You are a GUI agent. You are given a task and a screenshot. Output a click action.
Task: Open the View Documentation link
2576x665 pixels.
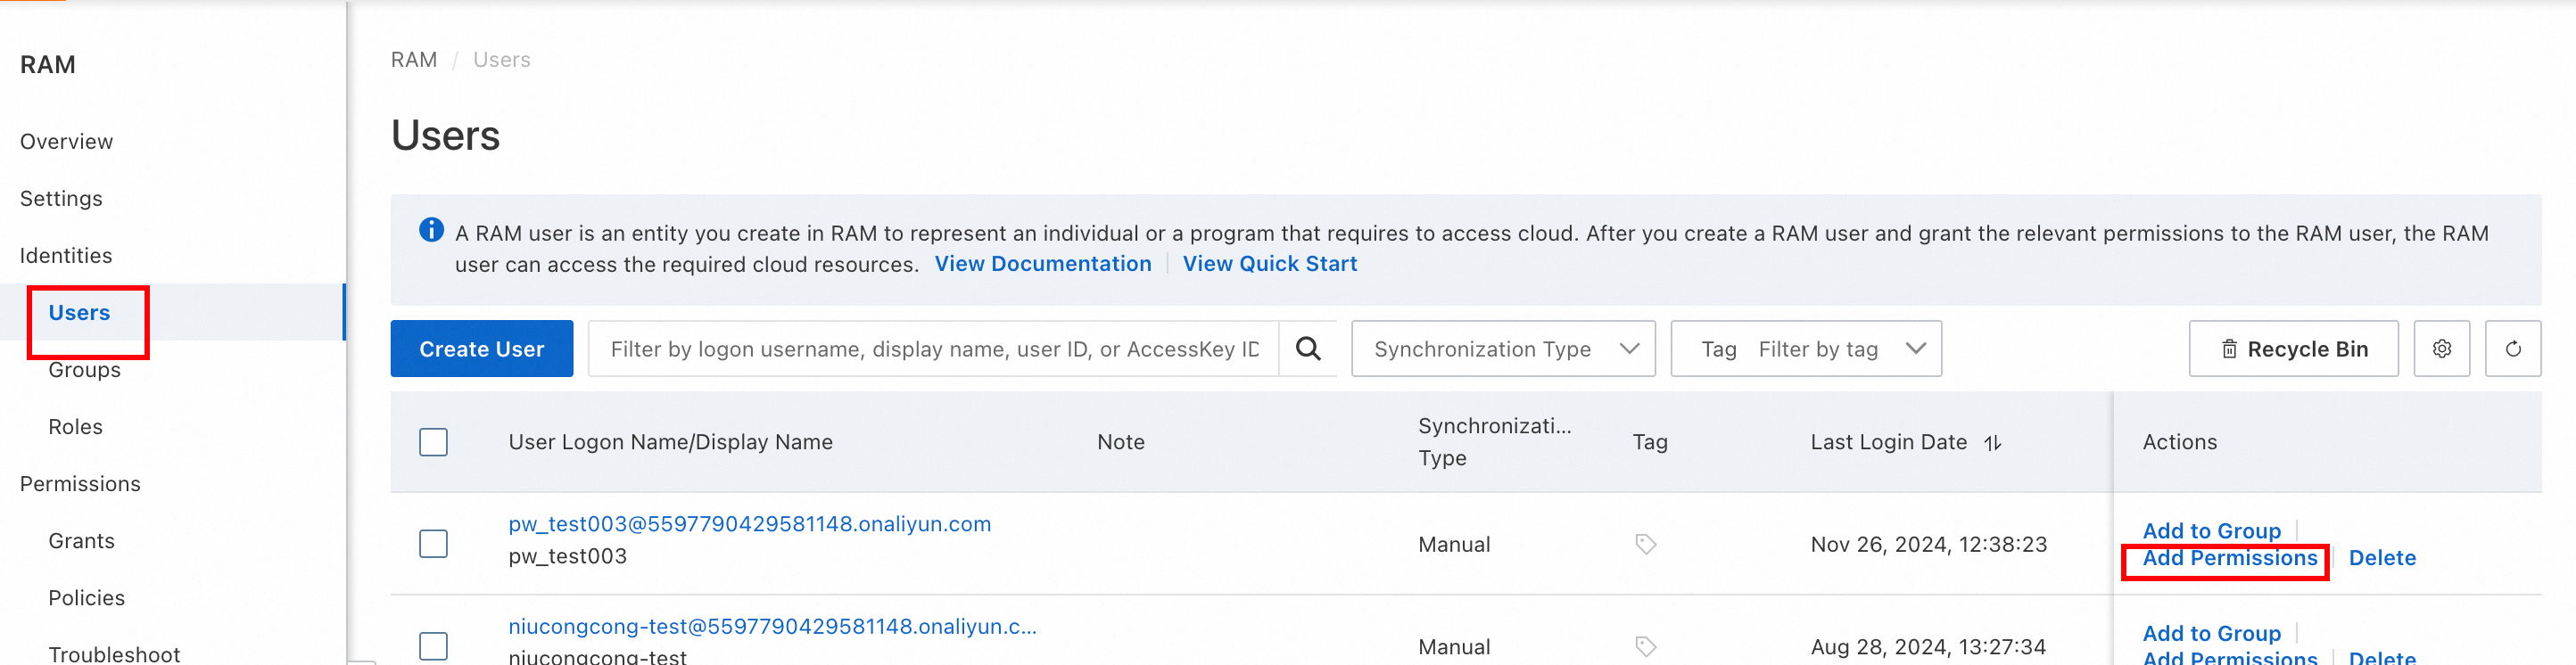pyautogui.click(x=1042, y=264)
